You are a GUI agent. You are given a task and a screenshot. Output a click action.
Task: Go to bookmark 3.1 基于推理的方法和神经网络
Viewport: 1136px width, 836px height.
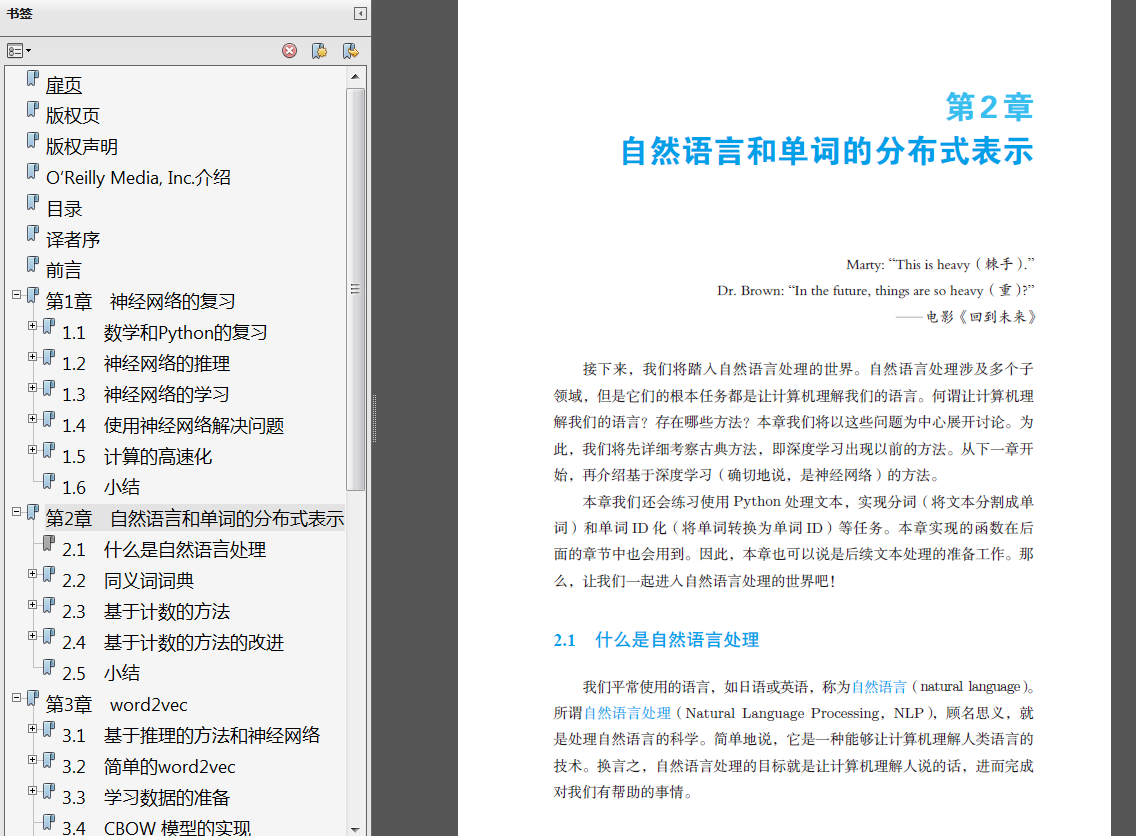click(x=191, y=736)
